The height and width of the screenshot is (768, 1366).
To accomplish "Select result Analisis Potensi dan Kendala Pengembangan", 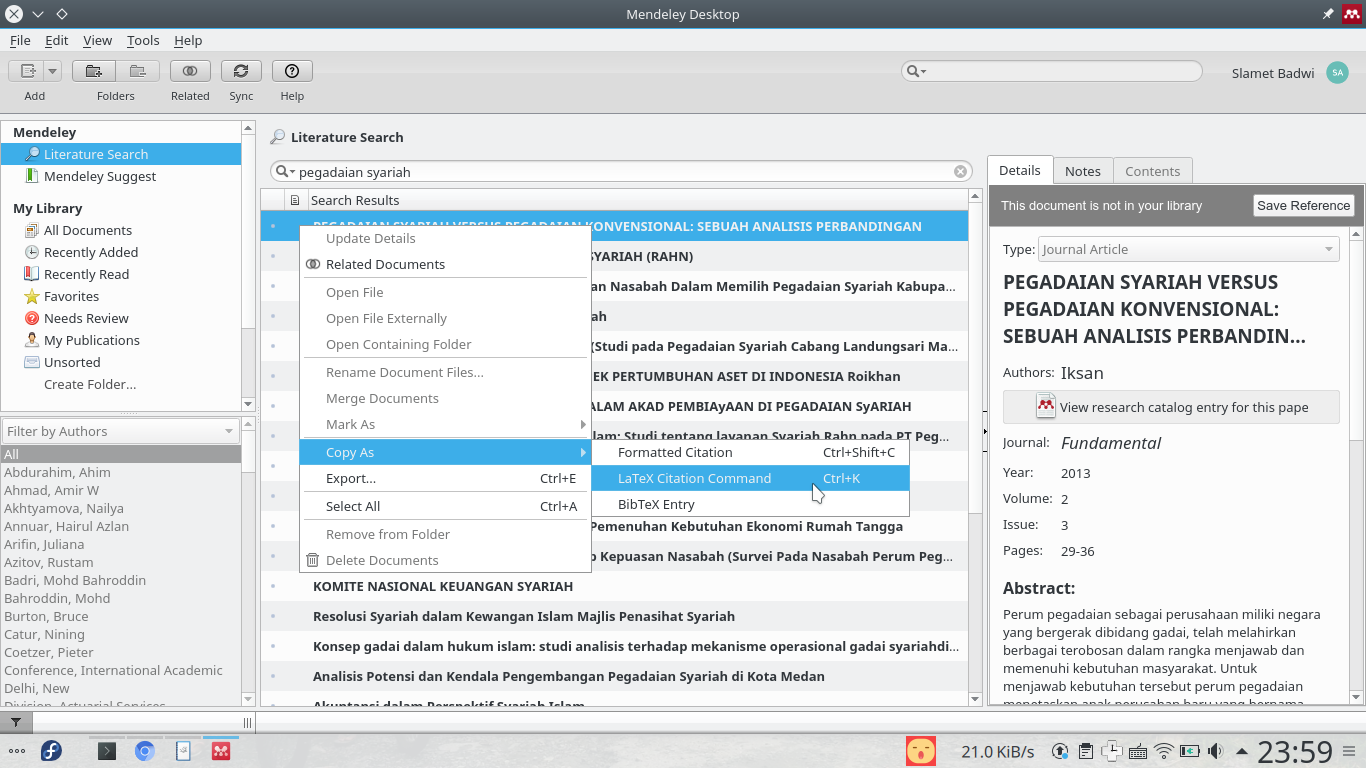I will (x=614, y=676).
